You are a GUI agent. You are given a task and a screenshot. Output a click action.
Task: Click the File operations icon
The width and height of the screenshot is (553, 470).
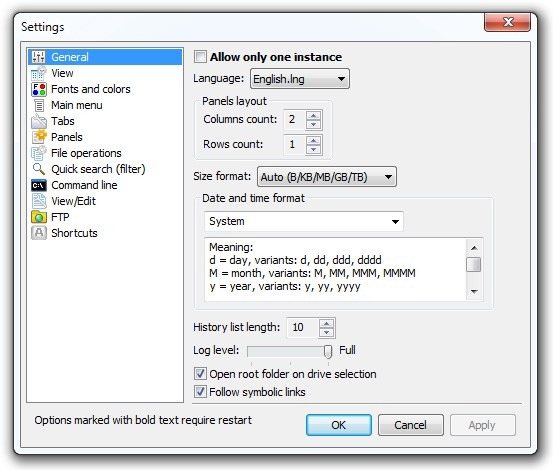[39, 153]
